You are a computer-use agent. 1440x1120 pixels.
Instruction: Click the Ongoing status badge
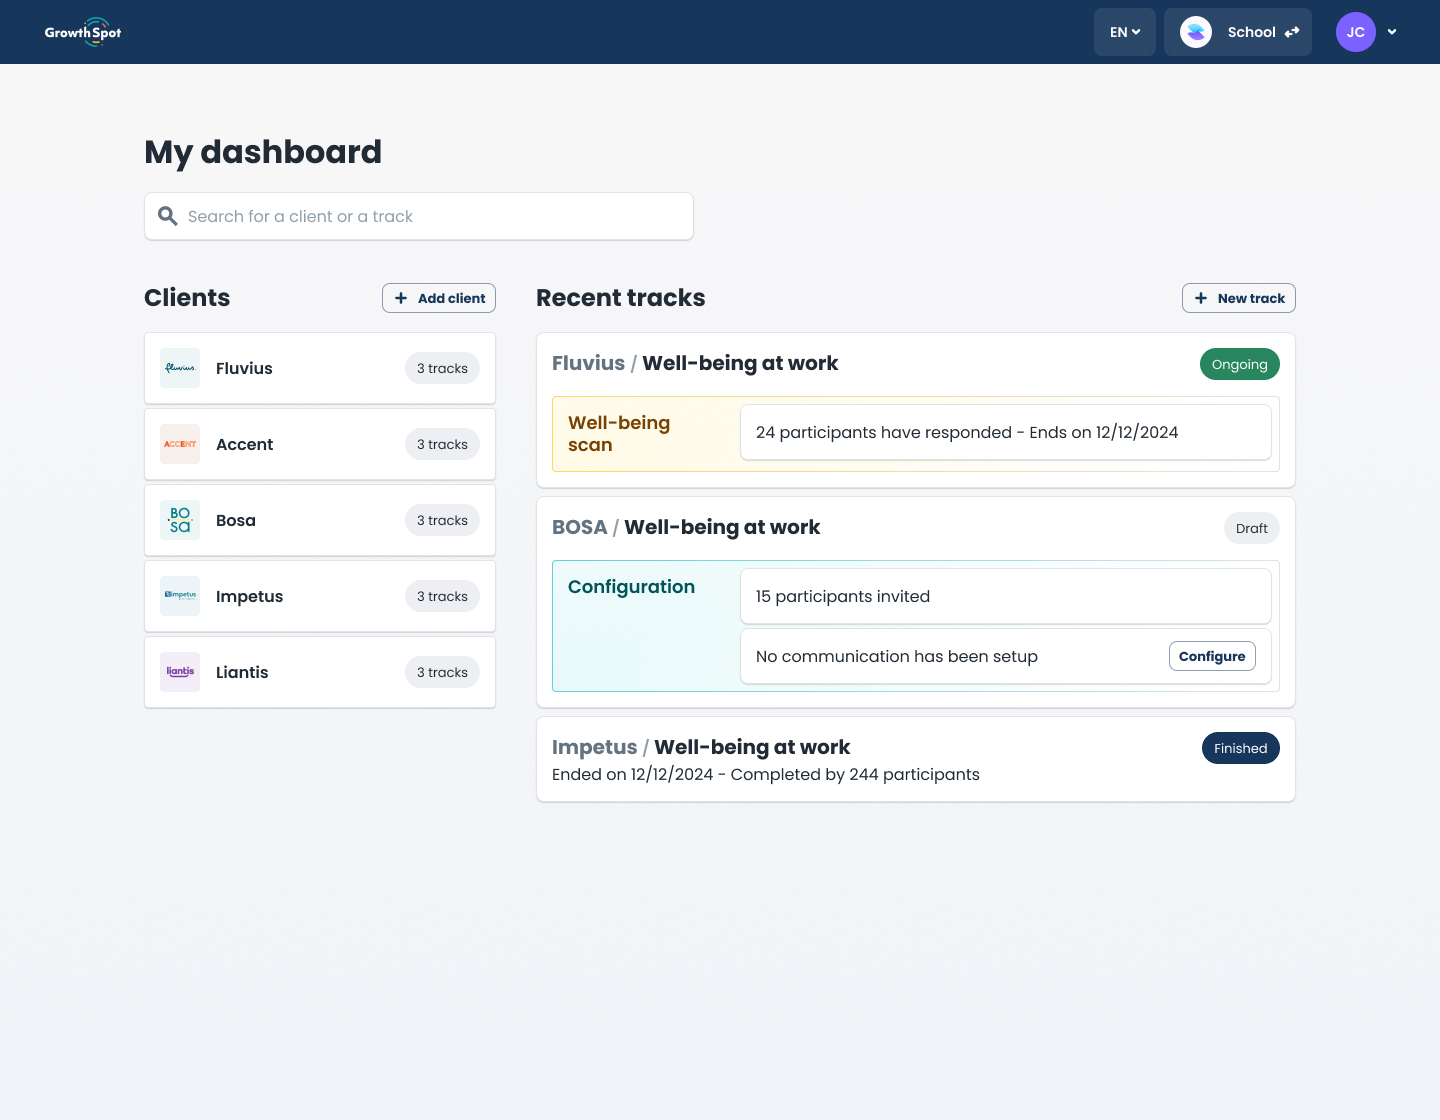click(x=1239, y=364)
